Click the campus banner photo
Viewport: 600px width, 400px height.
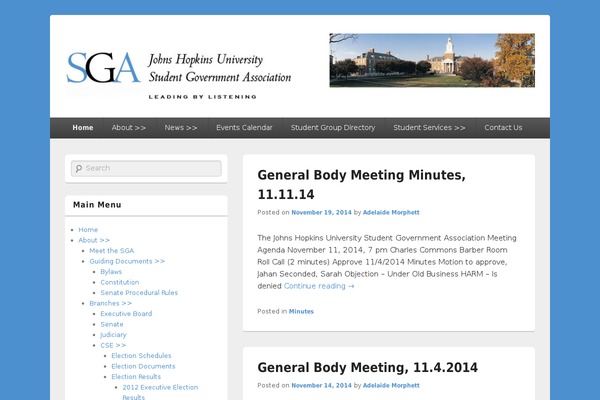(x=432, y=60)
